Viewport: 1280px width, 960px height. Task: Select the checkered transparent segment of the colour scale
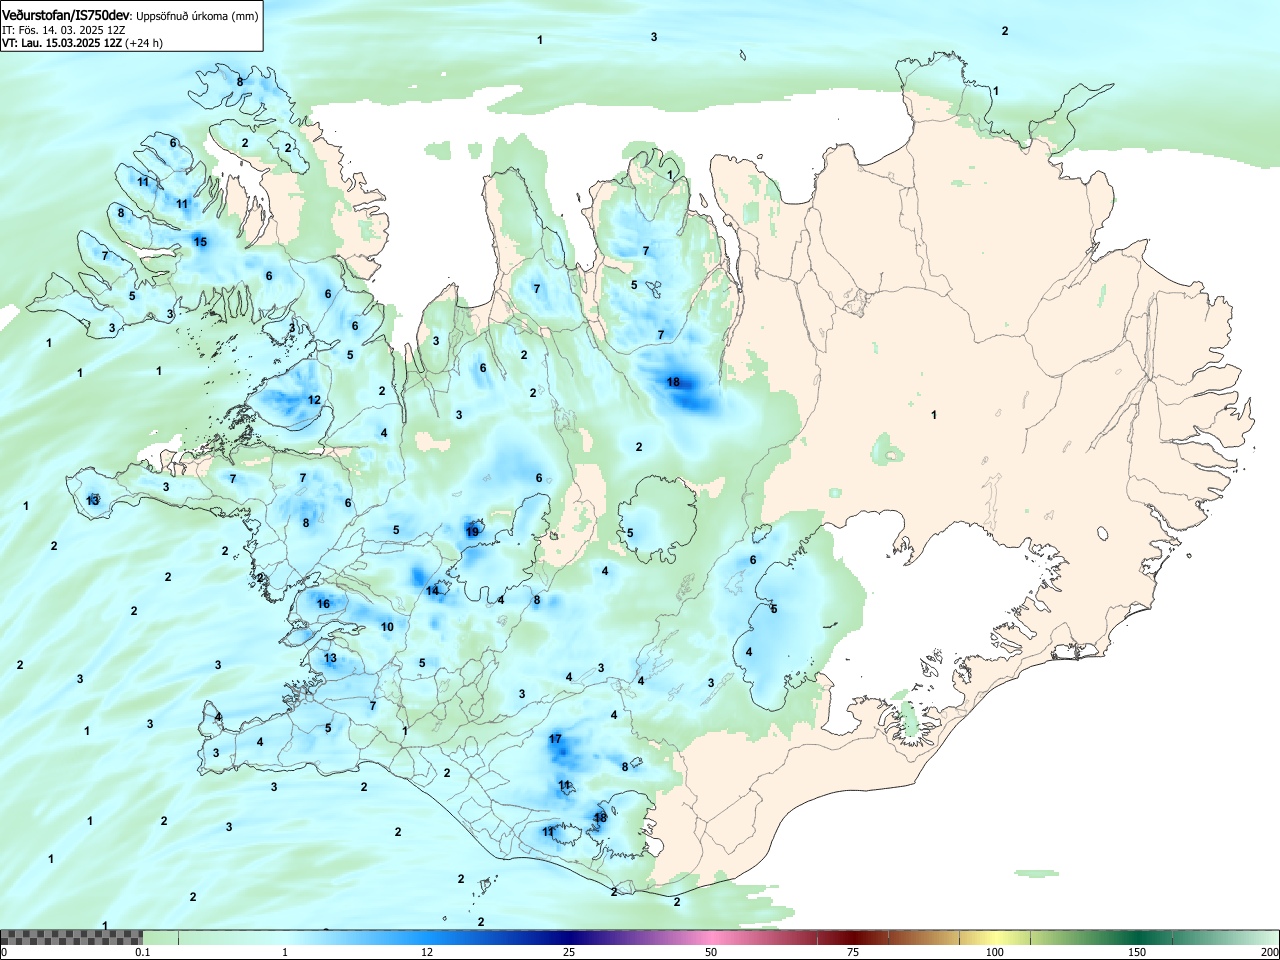[71, 937]
